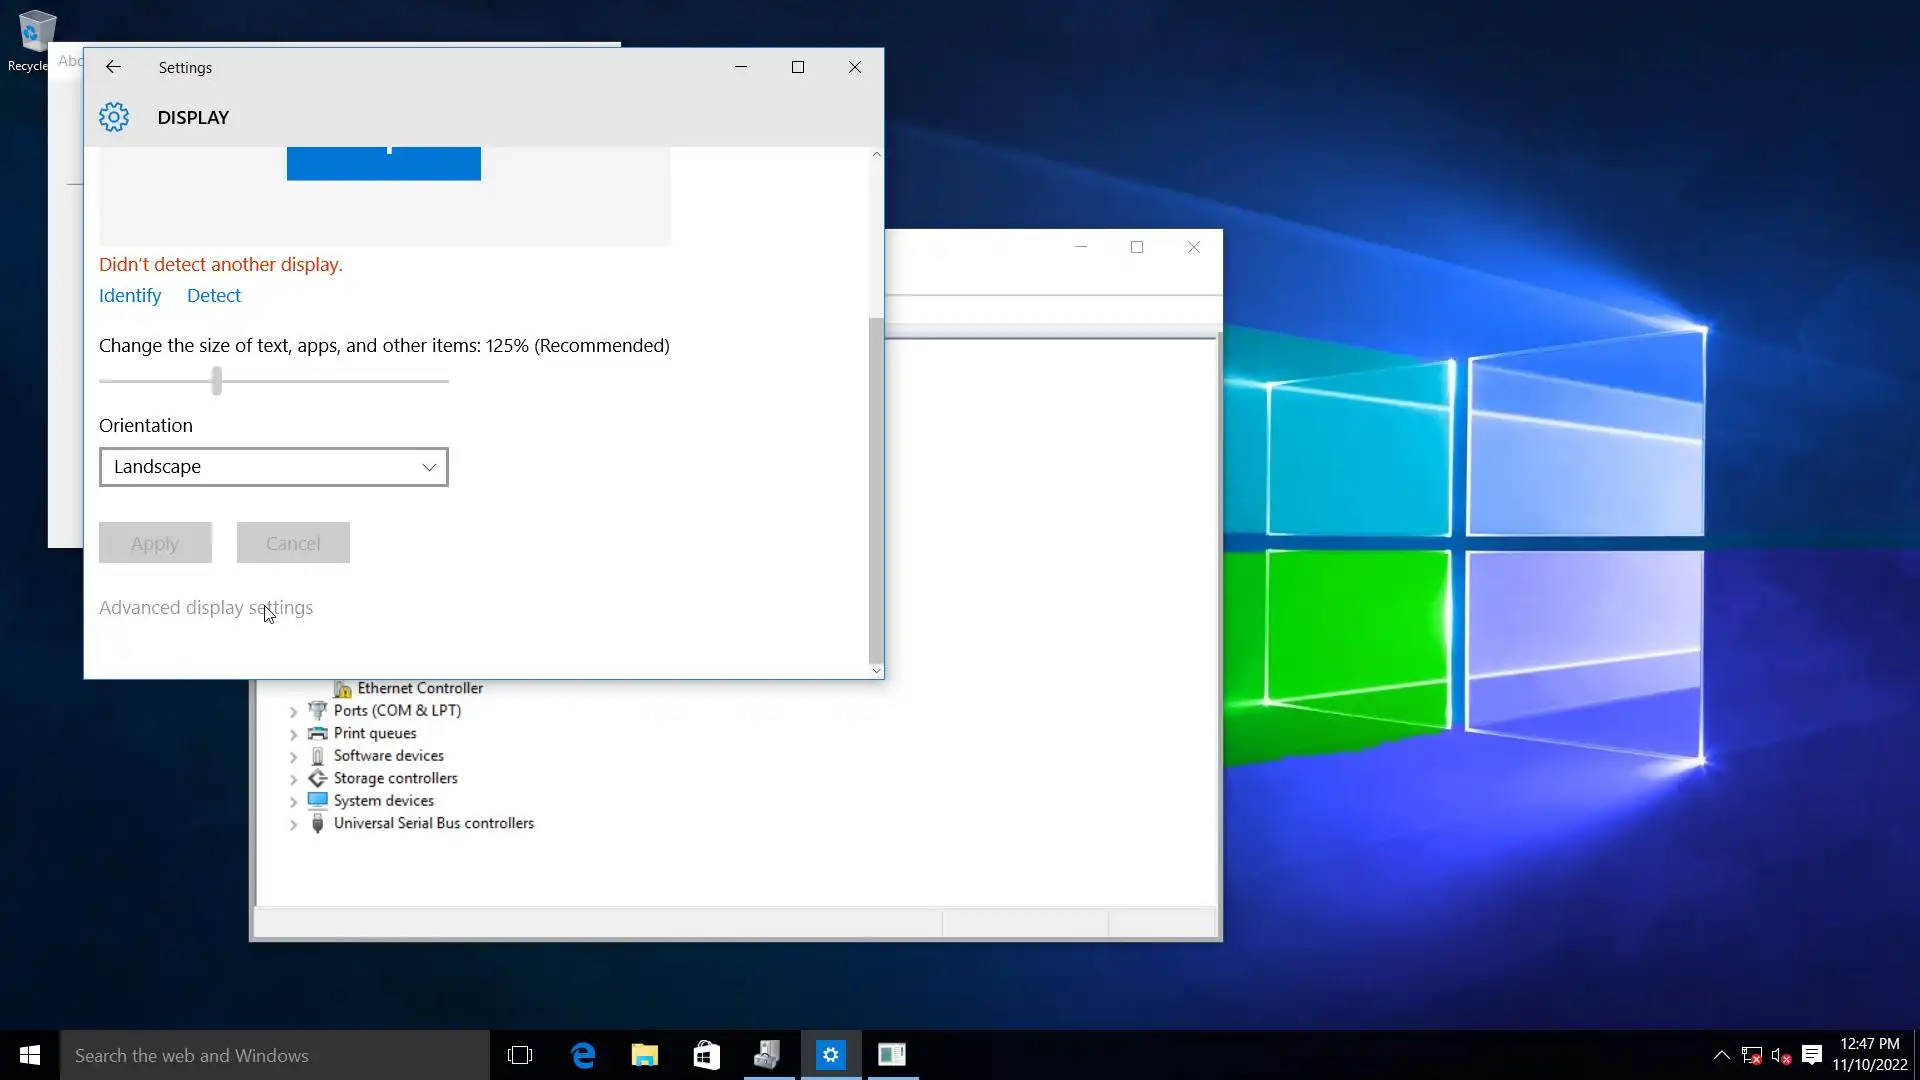Click the Settings gear icon beside DISPLAY
1920x1080 pixels.
click(114, 117)
